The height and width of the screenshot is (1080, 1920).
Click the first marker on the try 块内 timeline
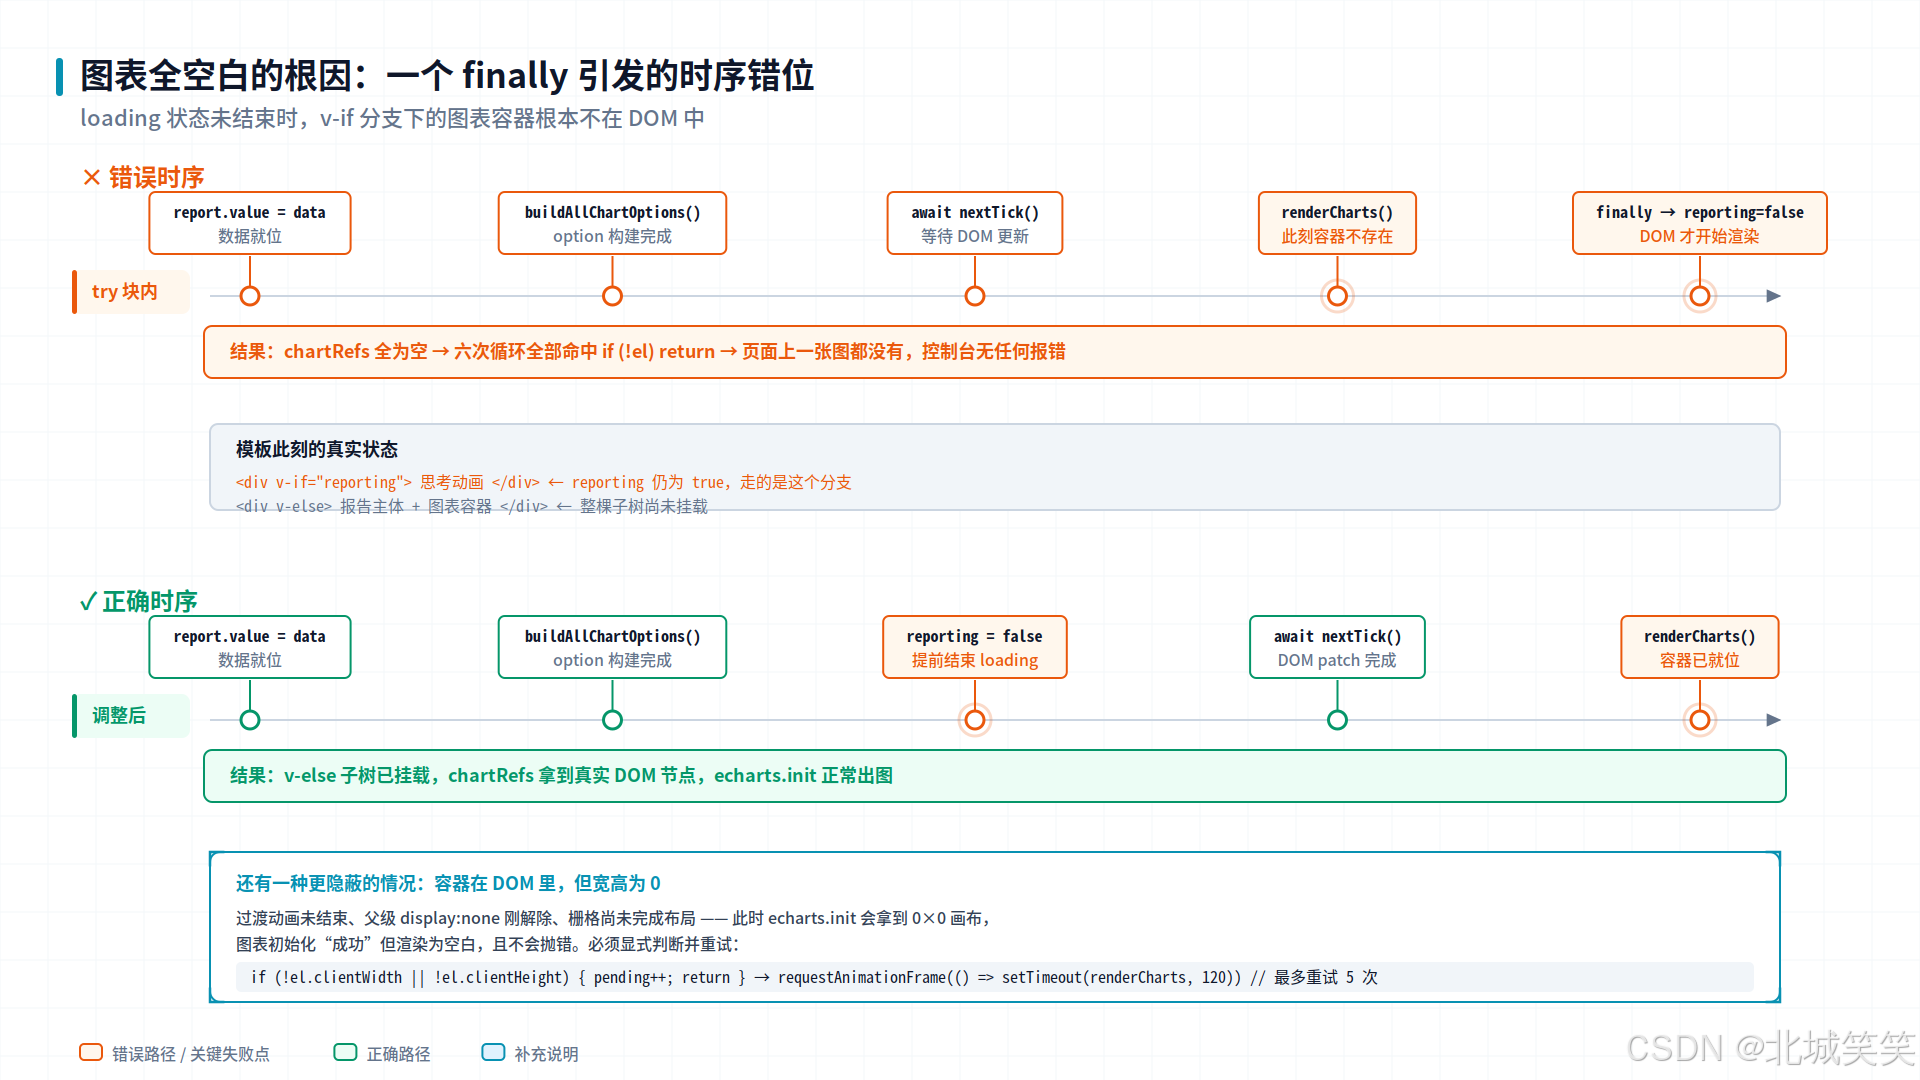250,296
